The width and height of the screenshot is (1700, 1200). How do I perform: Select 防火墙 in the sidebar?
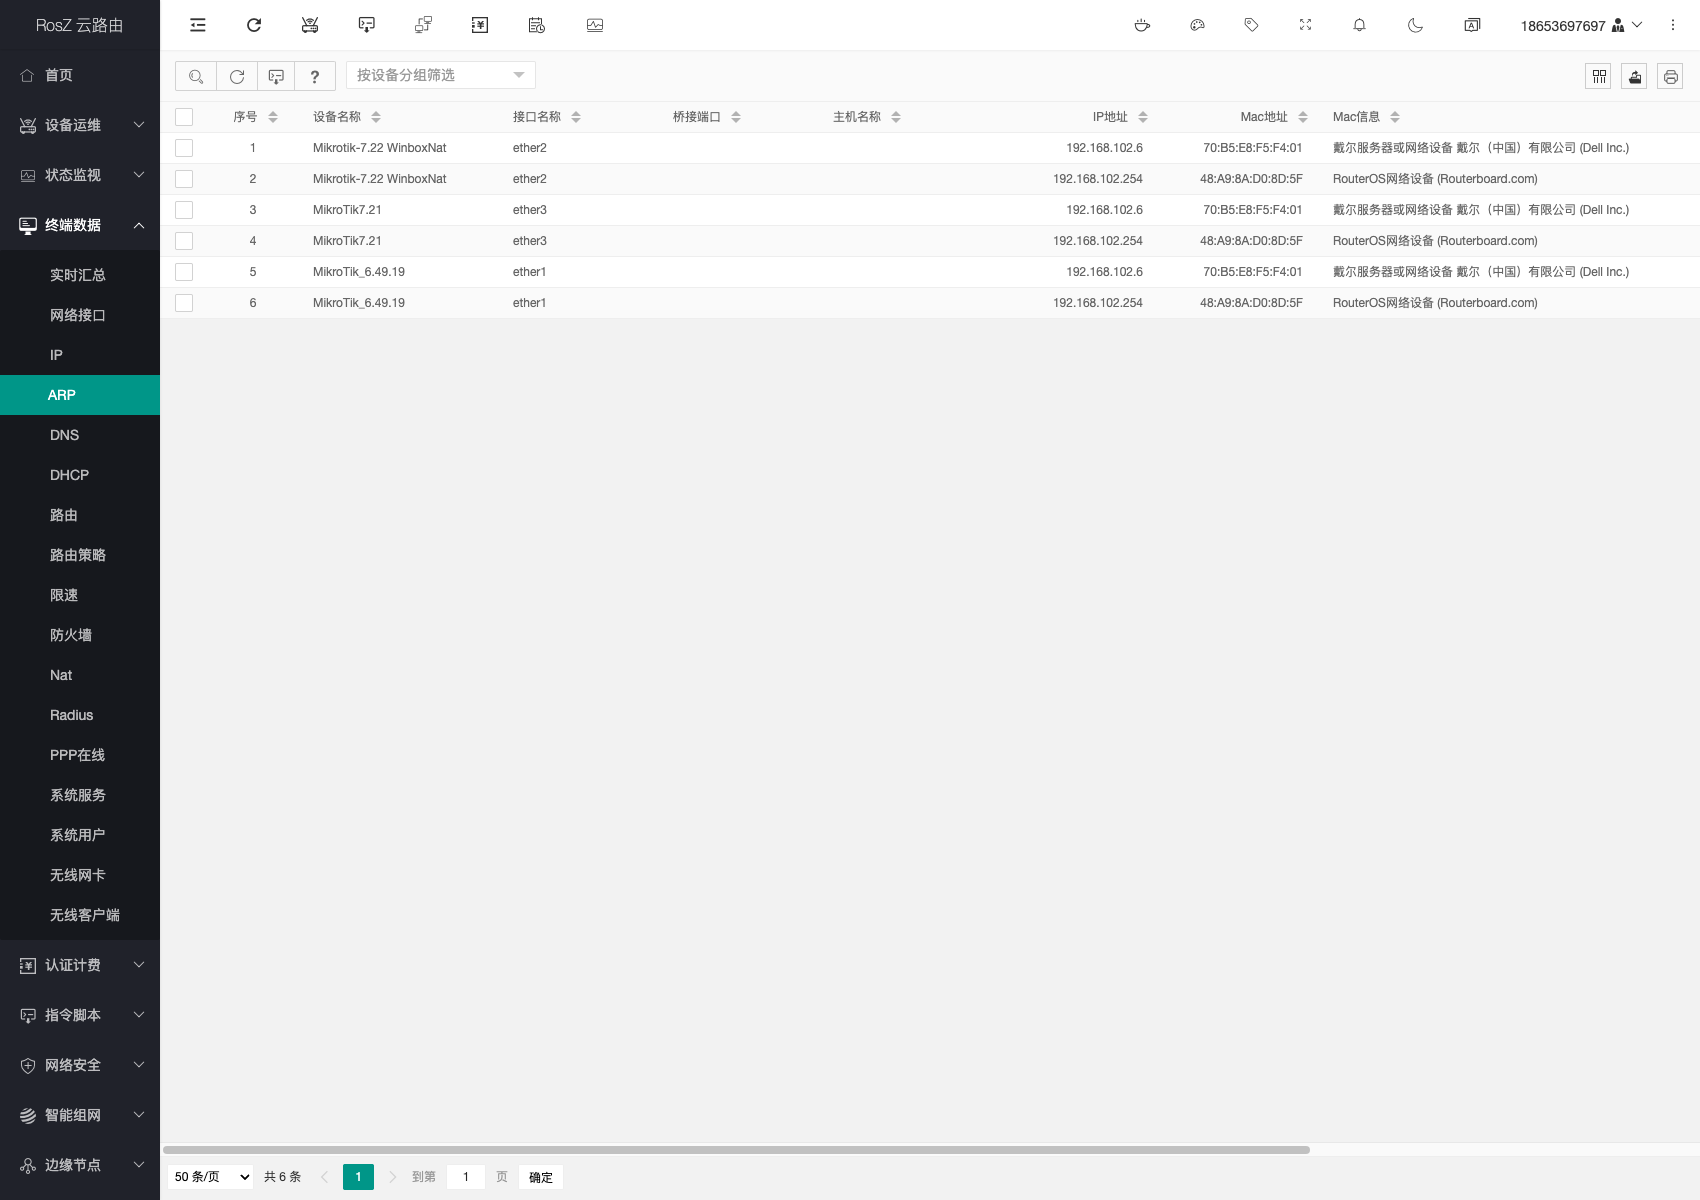(x=70, y=635)
